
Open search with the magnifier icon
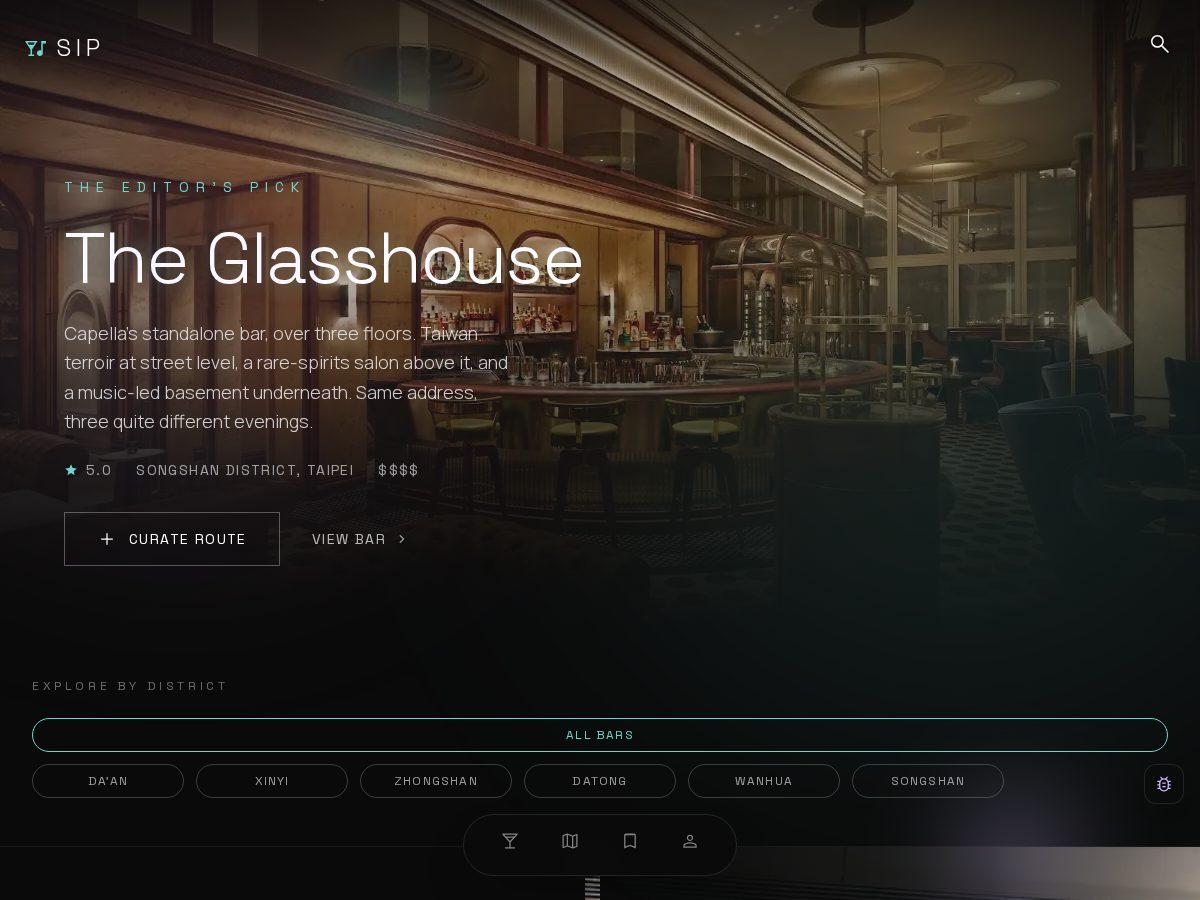click(1159, 44)
